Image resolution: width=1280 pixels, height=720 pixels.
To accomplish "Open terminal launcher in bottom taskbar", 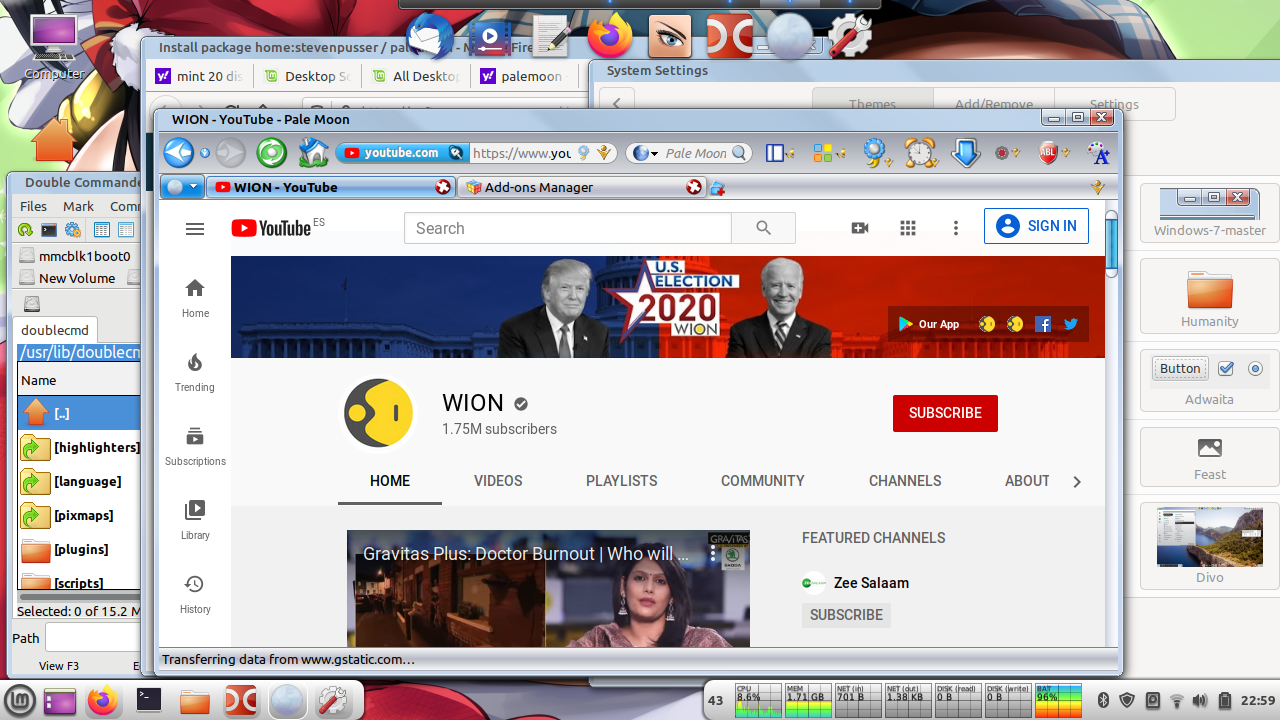I will click(x=149, y=700).
